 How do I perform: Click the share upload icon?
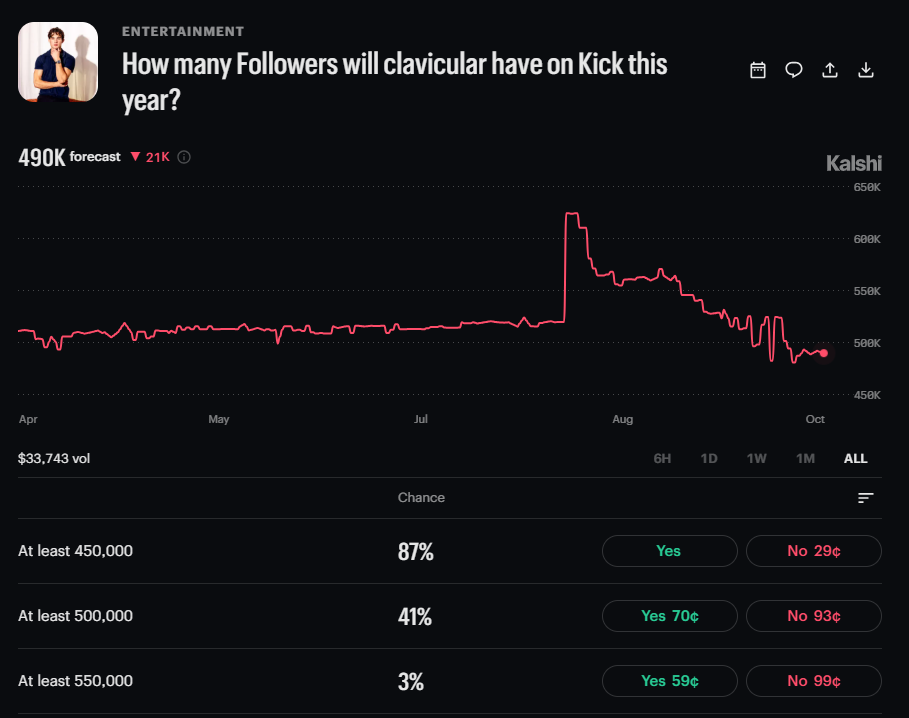click(830, 70)
